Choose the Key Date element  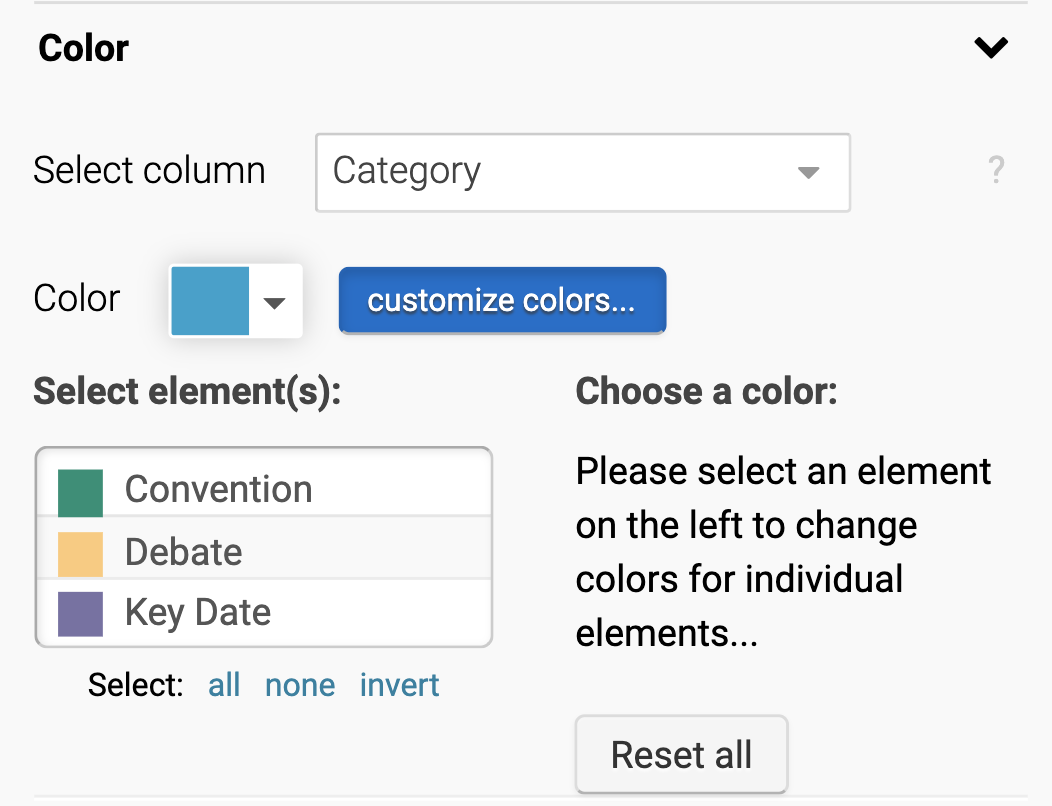tap(198, 612)
